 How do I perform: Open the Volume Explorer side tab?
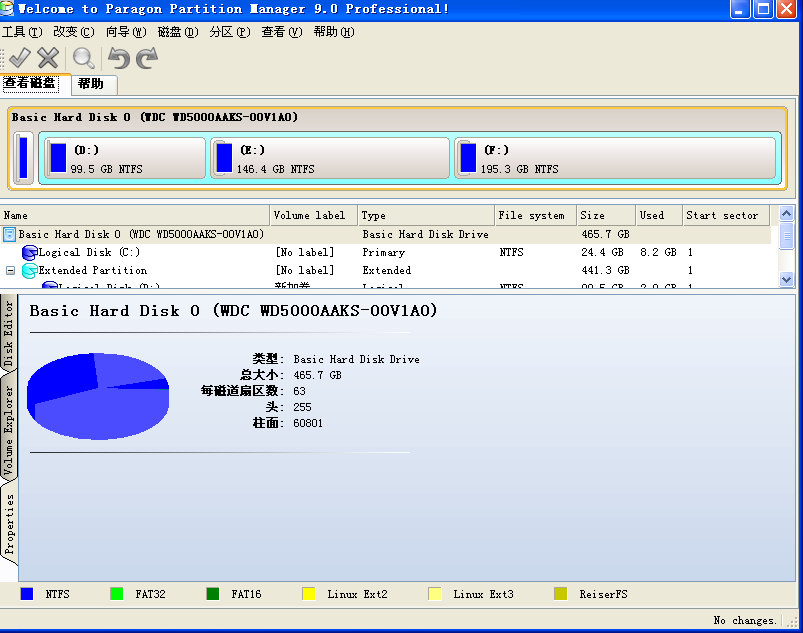pos(10,430)
